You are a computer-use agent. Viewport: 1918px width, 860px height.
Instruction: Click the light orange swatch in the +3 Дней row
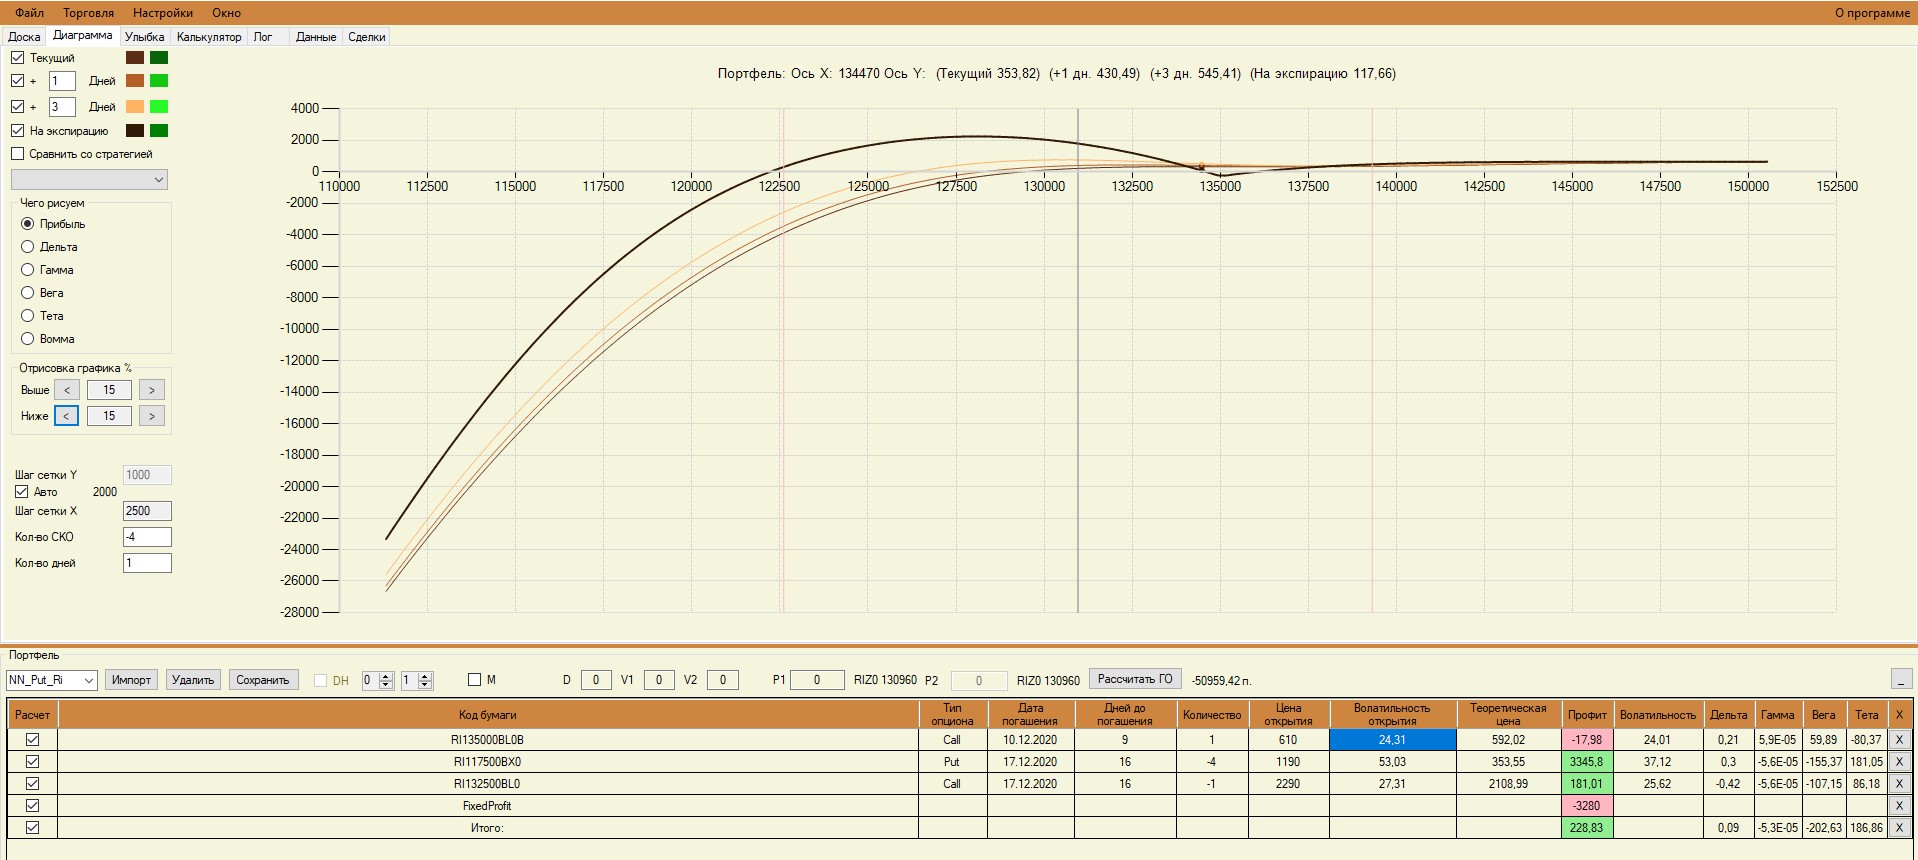pos(135,107)
